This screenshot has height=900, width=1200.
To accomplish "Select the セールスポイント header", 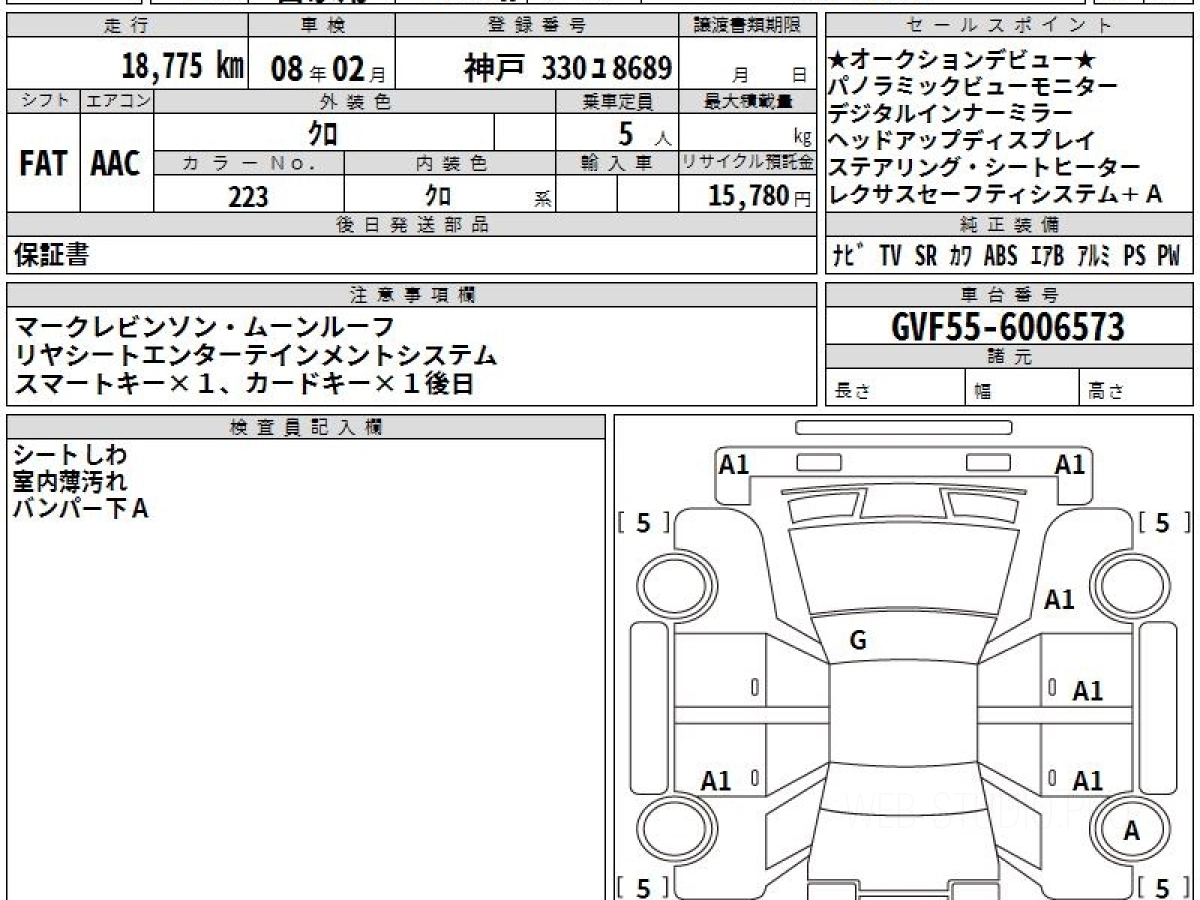I will click(1009, 26).
